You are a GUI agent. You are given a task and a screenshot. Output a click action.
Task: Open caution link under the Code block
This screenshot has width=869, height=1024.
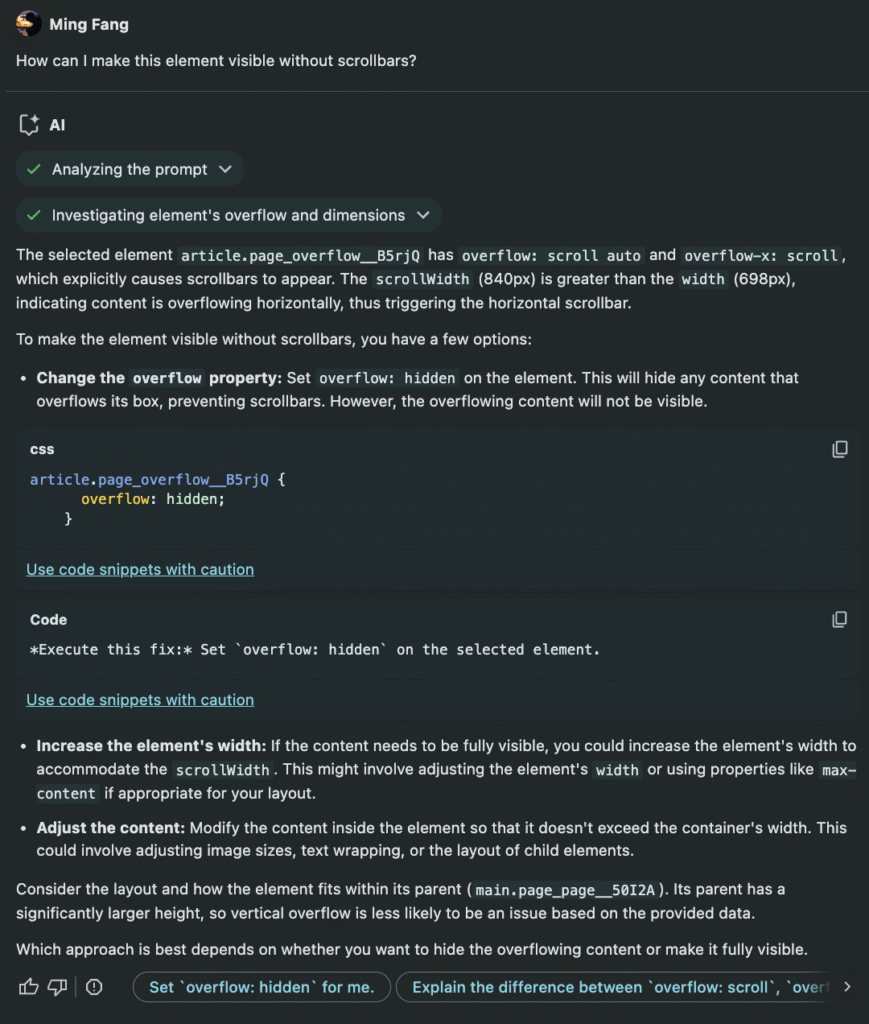(x=140, y=700)
